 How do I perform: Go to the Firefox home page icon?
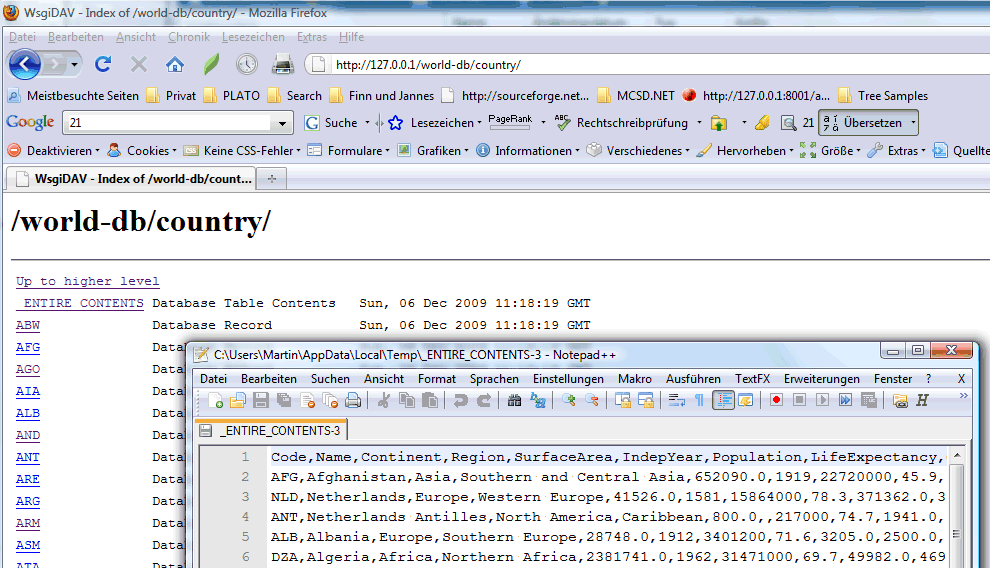tap(175, 65)
